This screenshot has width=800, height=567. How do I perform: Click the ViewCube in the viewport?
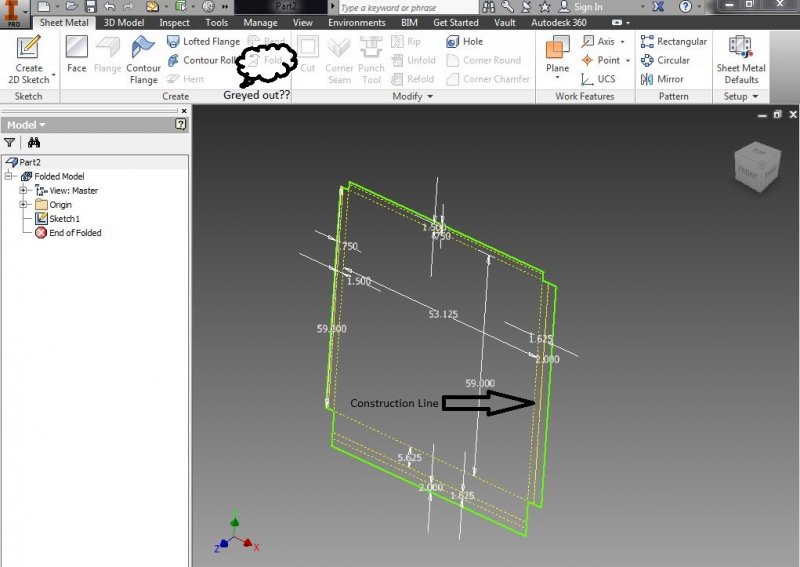coord(758,167)
